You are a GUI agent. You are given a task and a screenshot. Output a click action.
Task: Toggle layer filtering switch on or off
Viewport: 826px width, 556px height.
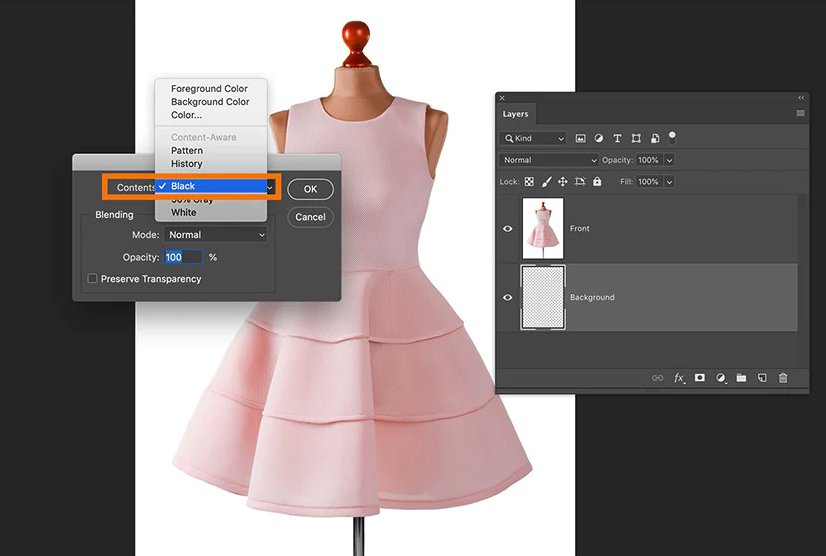[x=672, y=138]
